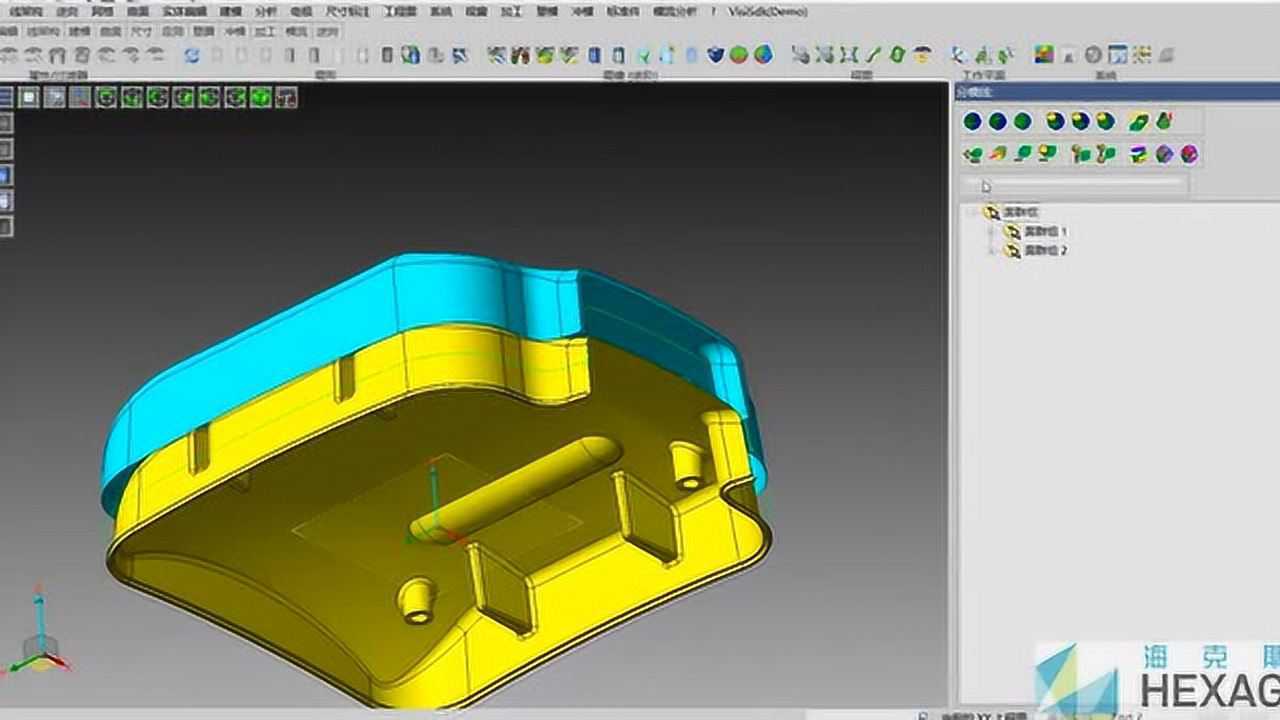Select the green diagonal line tool icon
Image resolution: width=1280 pixels, height=720 pixels.
[x=873, y=55]
